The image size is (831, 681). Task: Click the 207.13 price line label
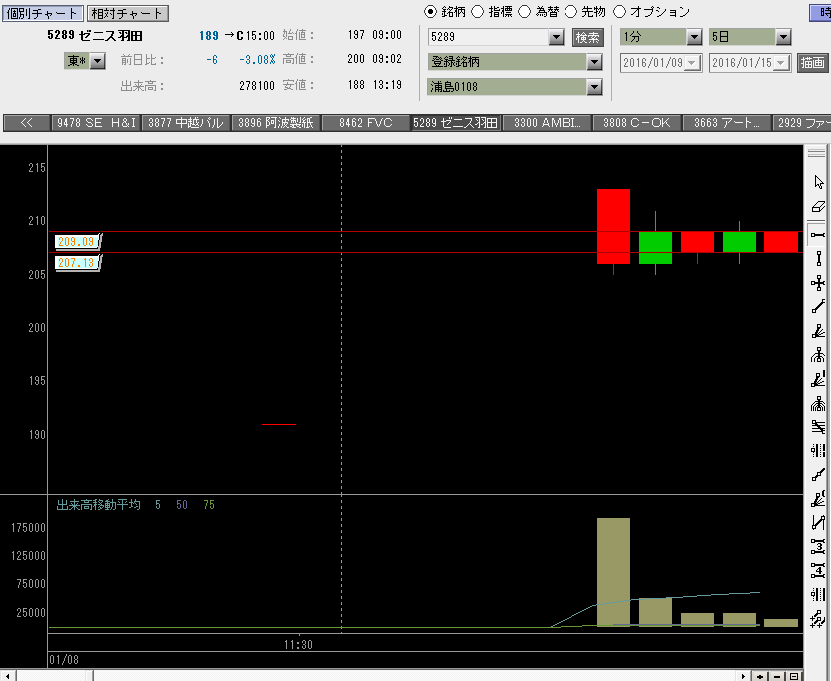[x=77, y=262]
